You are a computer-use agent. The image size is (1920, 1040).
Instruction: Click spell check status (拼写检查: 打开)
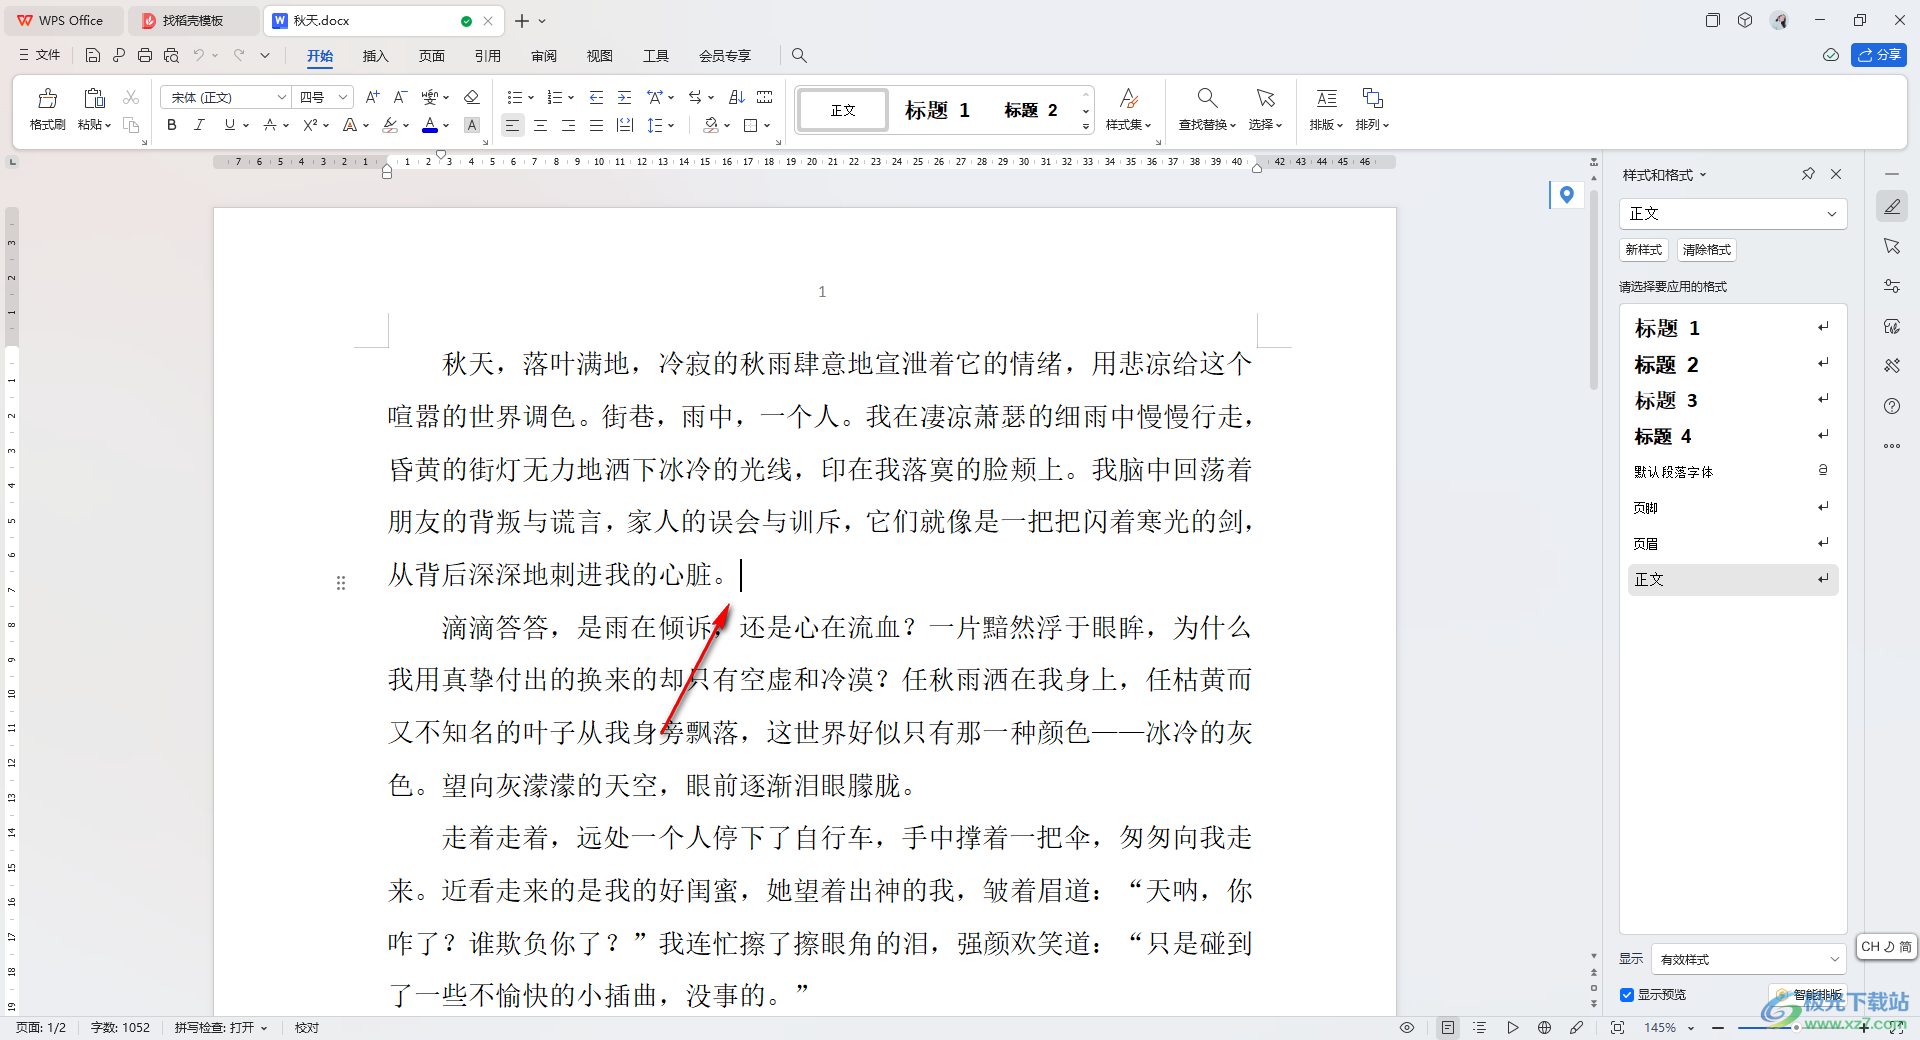[221, 1027]
